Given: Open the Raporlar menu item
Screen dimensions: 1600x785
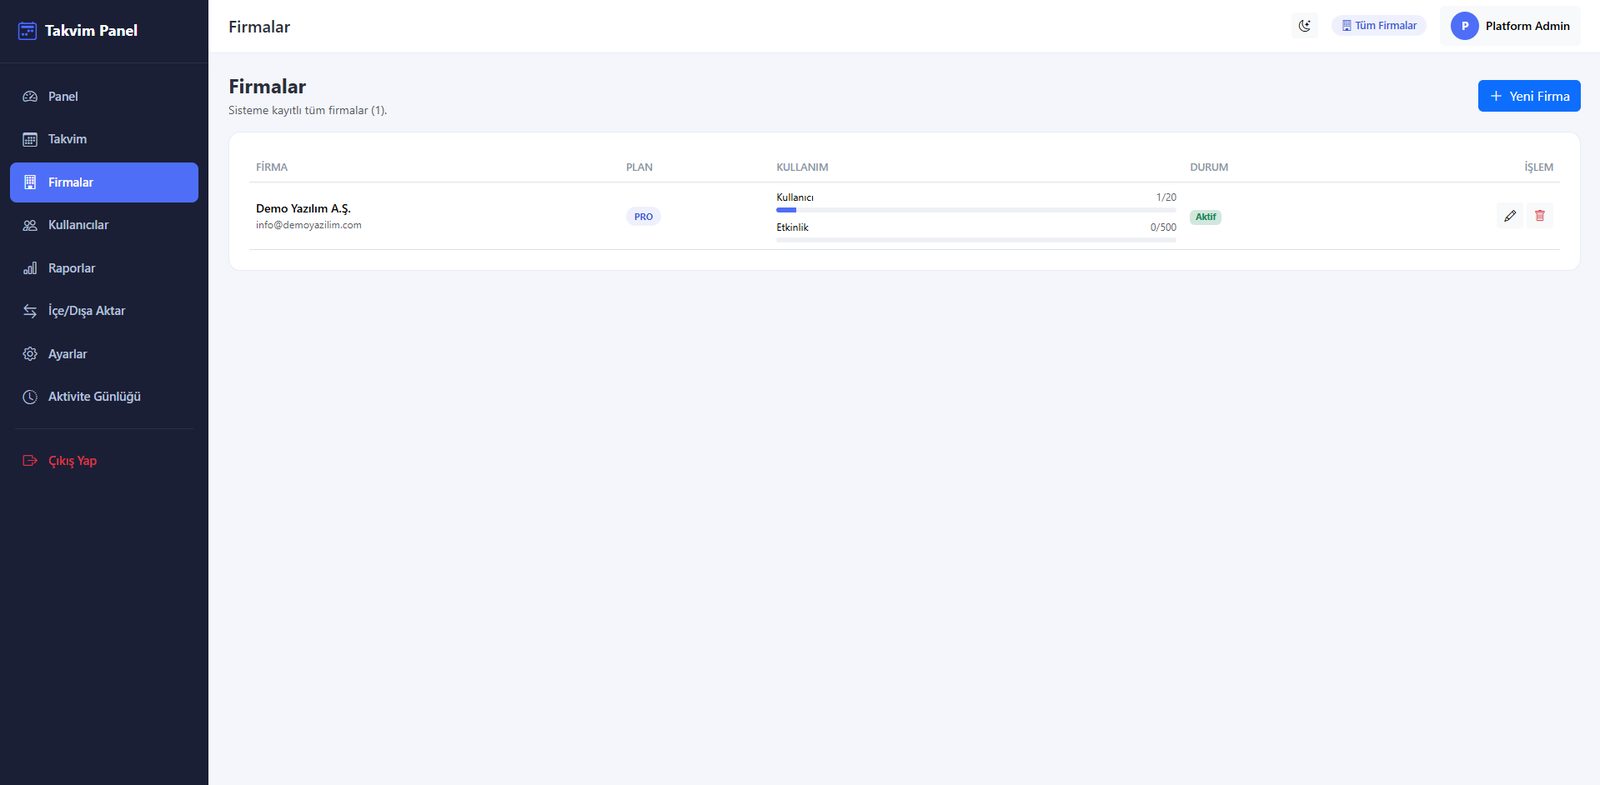Looking at the screenshot, I should coord(104,269).
